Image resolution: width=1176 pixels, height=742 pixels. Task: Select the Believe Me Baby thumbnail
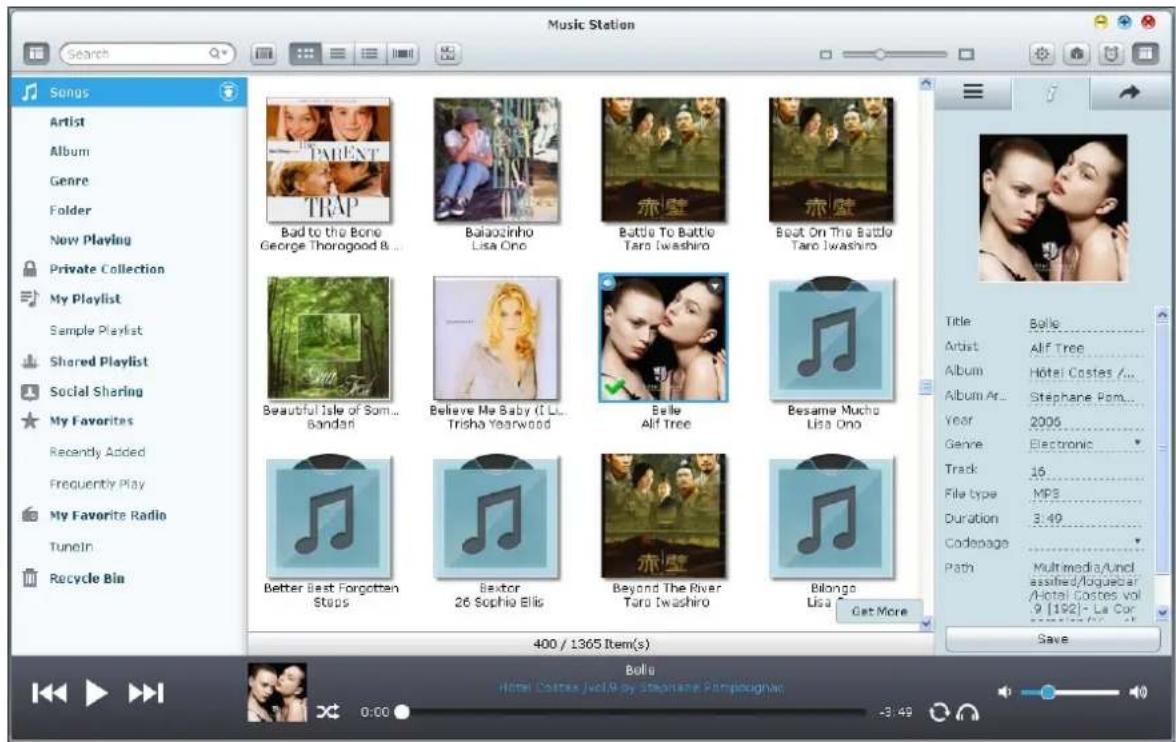click(x=496, y=338)
